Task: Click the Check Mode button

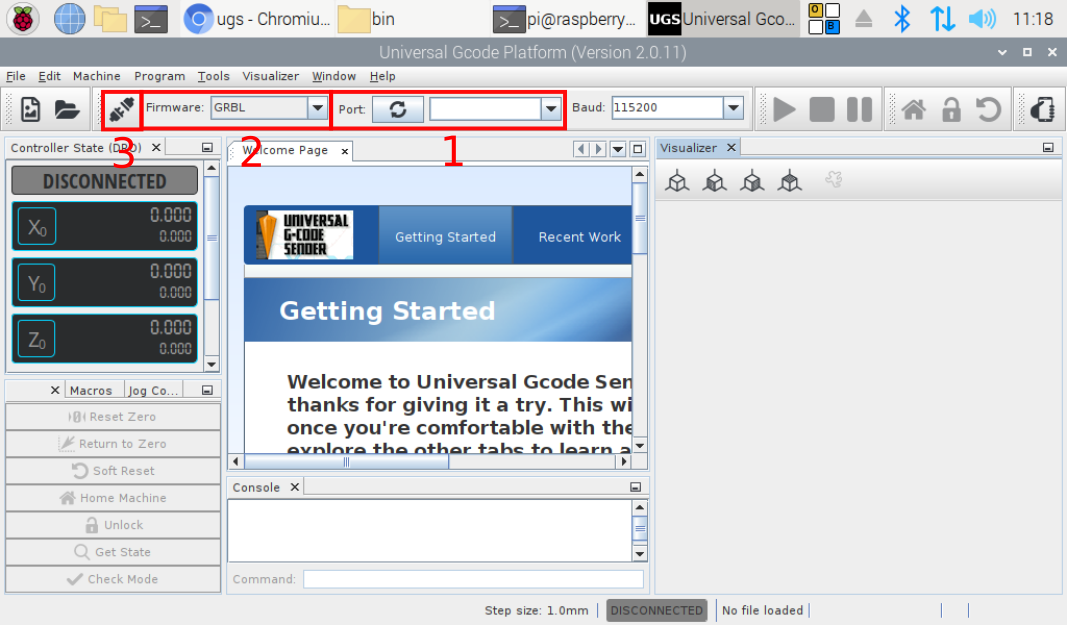Action: click(x=113, y=579)
